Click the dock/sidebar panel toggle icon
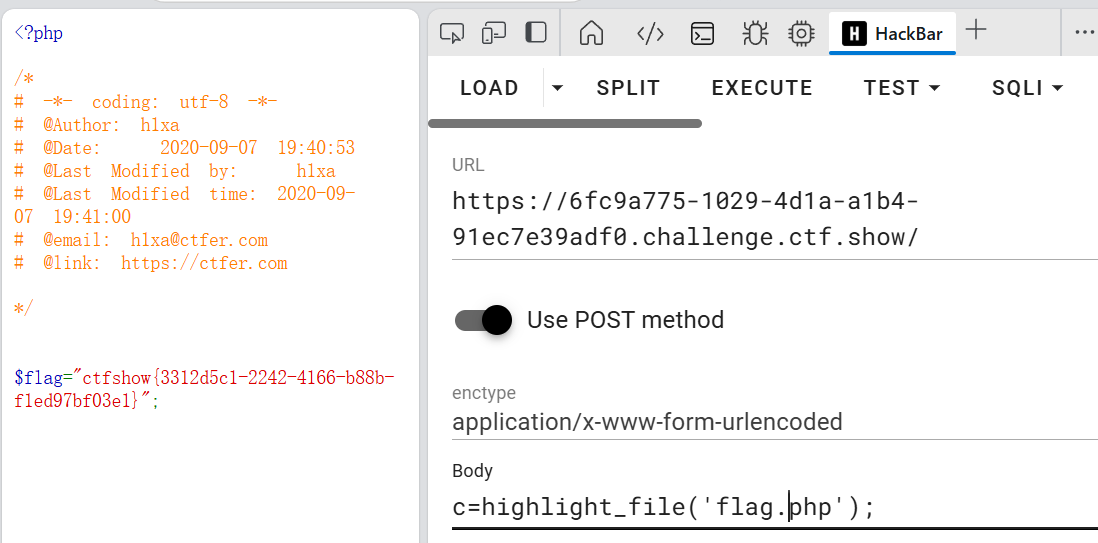The height and width of the screenshot is (543, 1098). 536,33
